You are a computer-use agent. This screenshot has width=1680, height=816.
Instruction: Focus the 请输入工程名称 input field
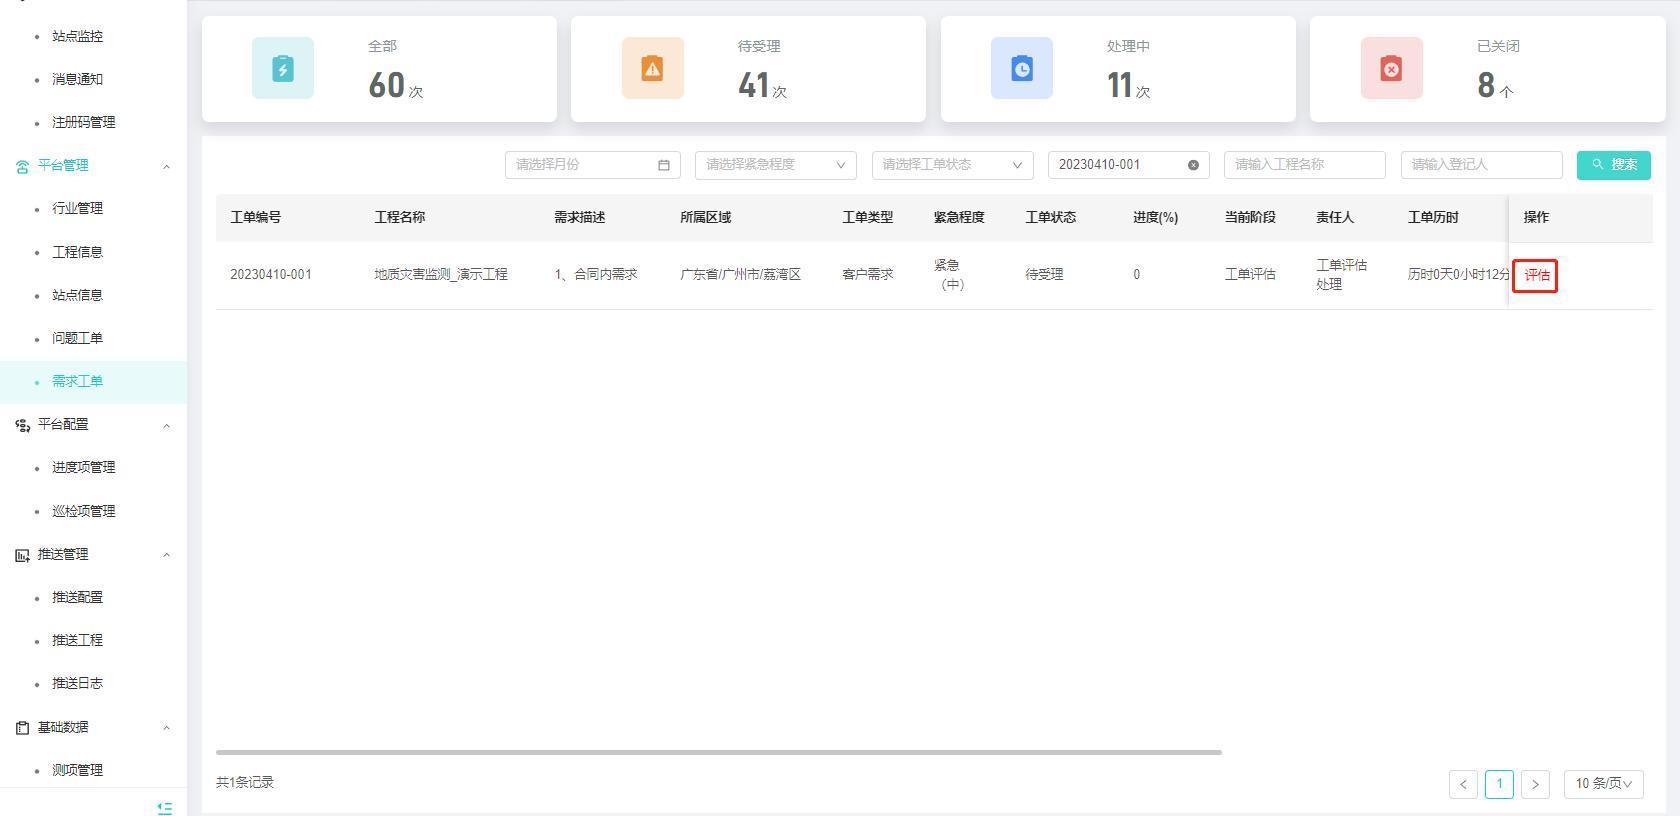pos(1304,165)
